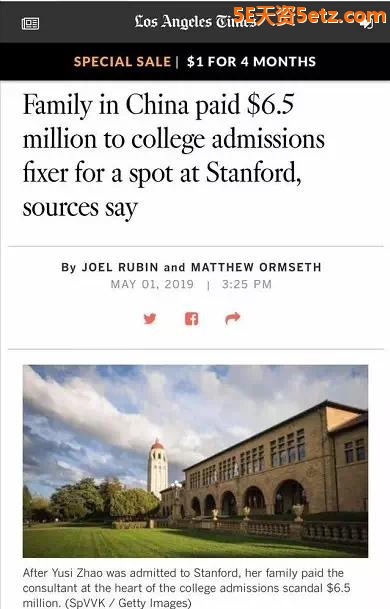
Task: Open author JOEL RUBIN's profile
Action: [x=120, y=267]
